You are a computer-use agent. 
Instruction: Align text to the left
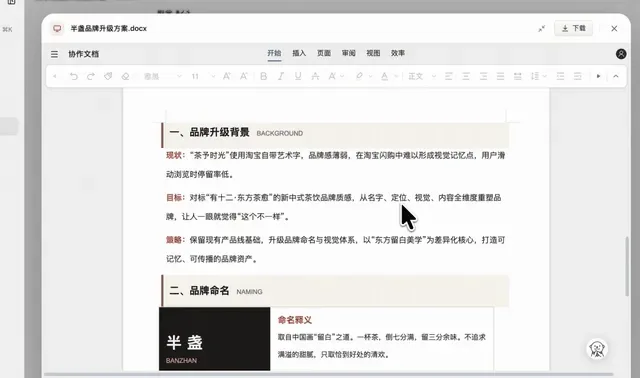coord(449,76)
